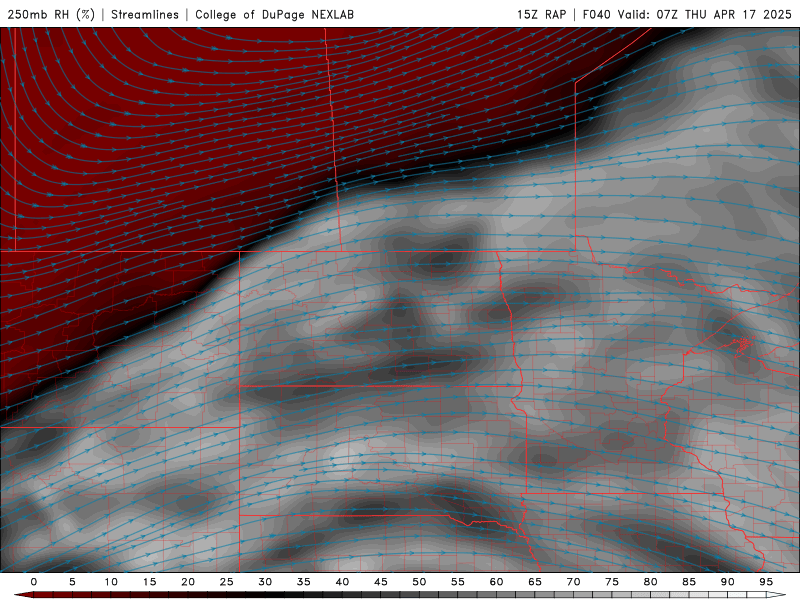
Task: Click the "25" label on the color scale
Action: [227, 582]
